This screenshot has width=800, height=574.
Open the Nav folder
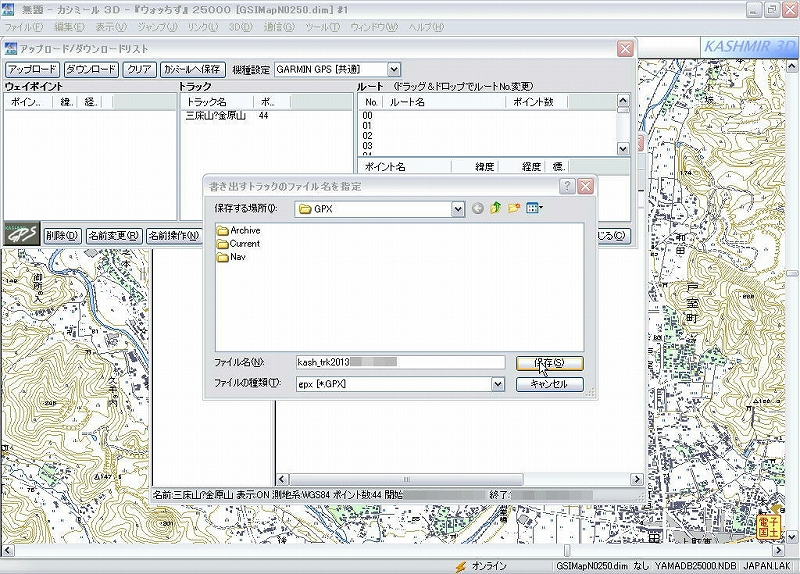click(x=231, y=257)
